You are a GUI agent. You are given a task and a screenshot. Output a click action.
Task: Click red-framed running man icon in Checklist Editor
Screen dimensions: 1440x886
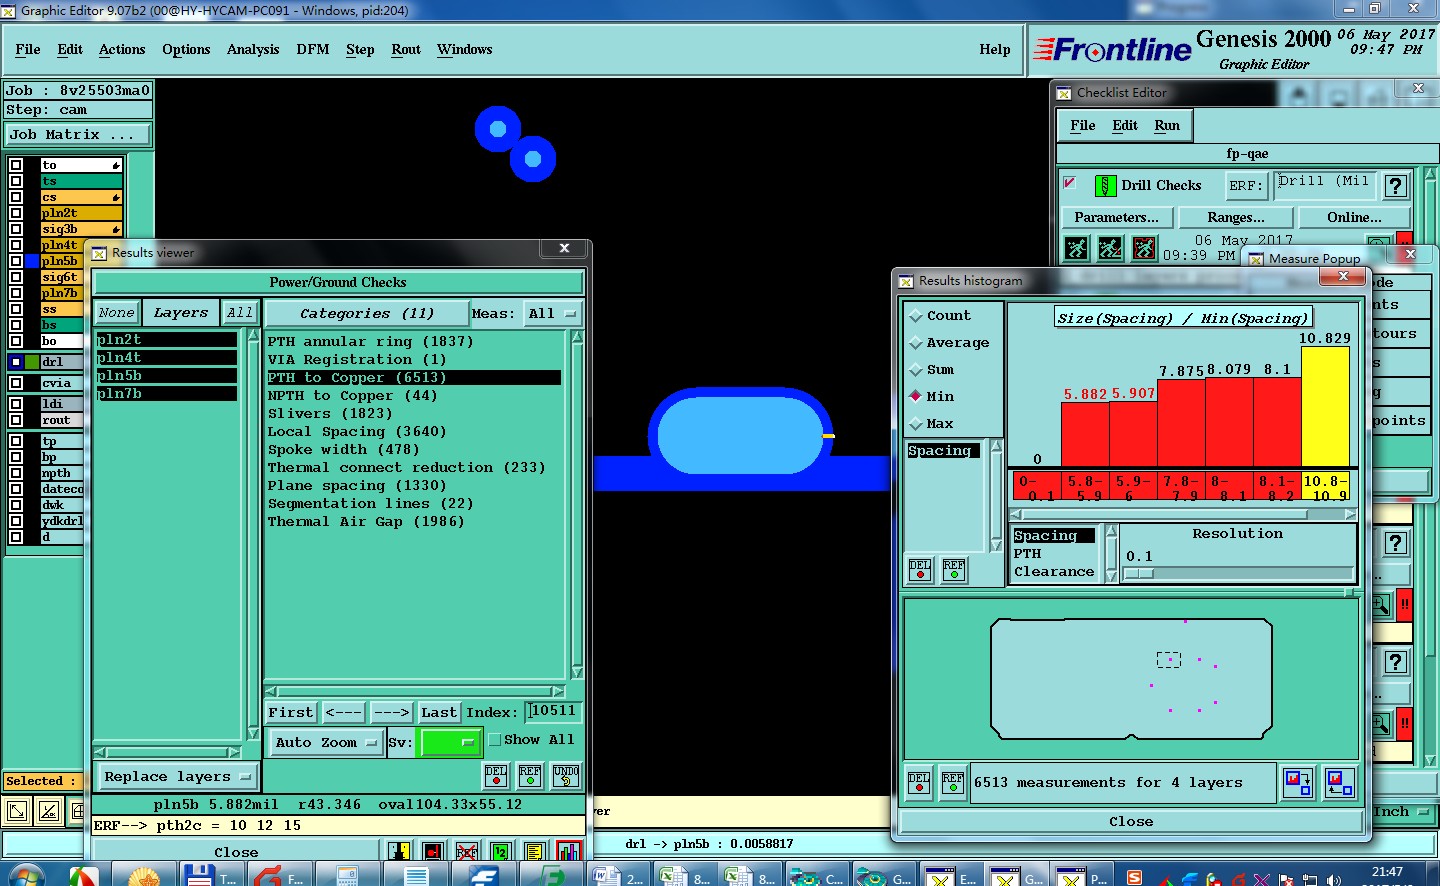[1144, 247]
